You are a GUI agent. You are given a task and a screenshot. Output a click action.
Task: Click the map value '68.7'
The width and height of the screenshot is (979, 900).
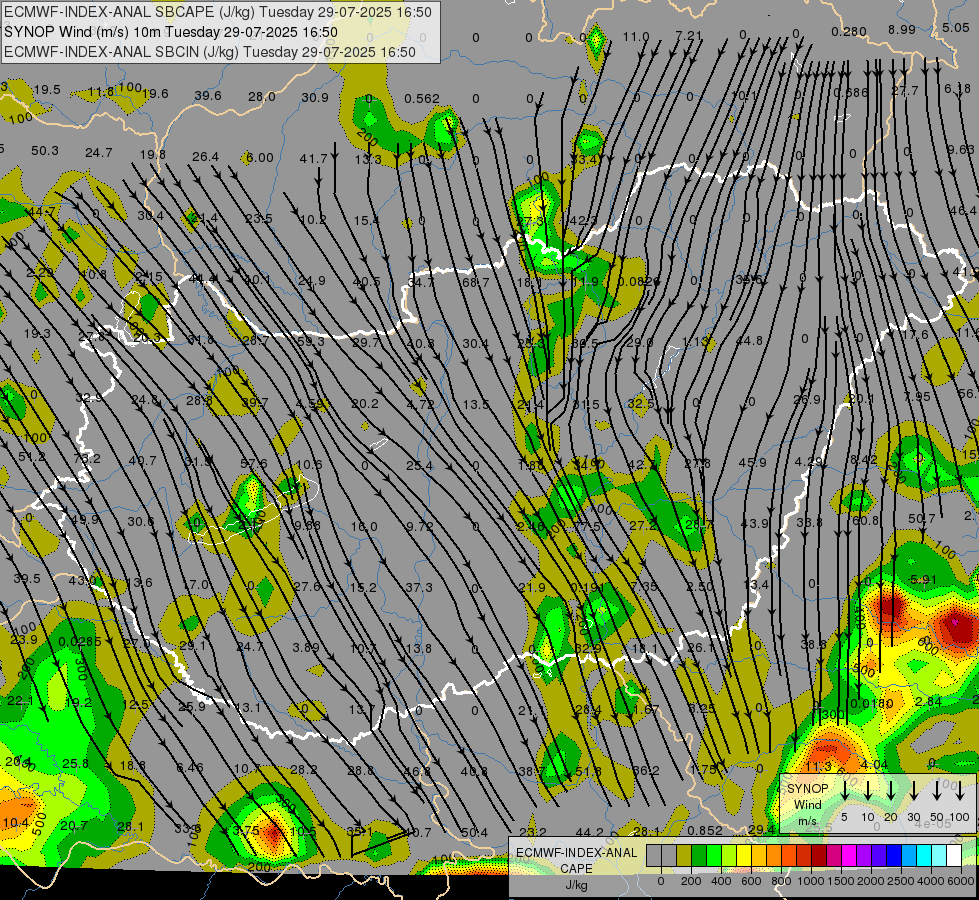[475, 283]
